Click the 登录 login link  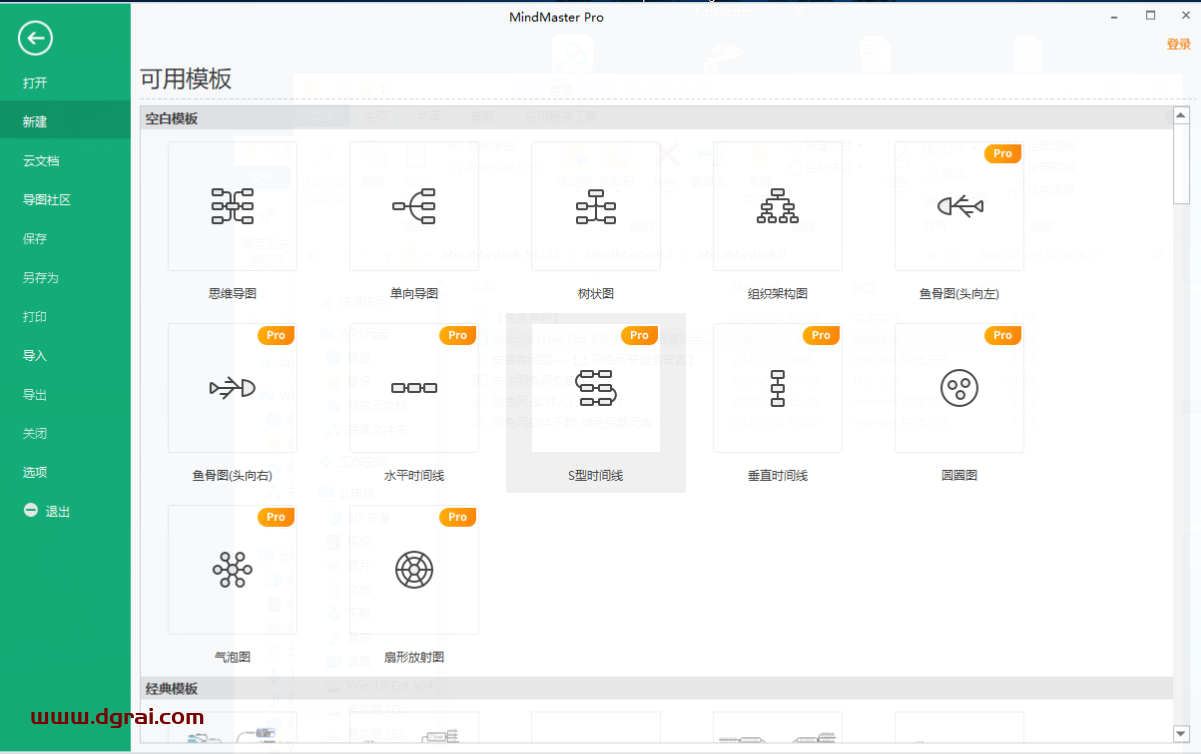point(1178,44)
